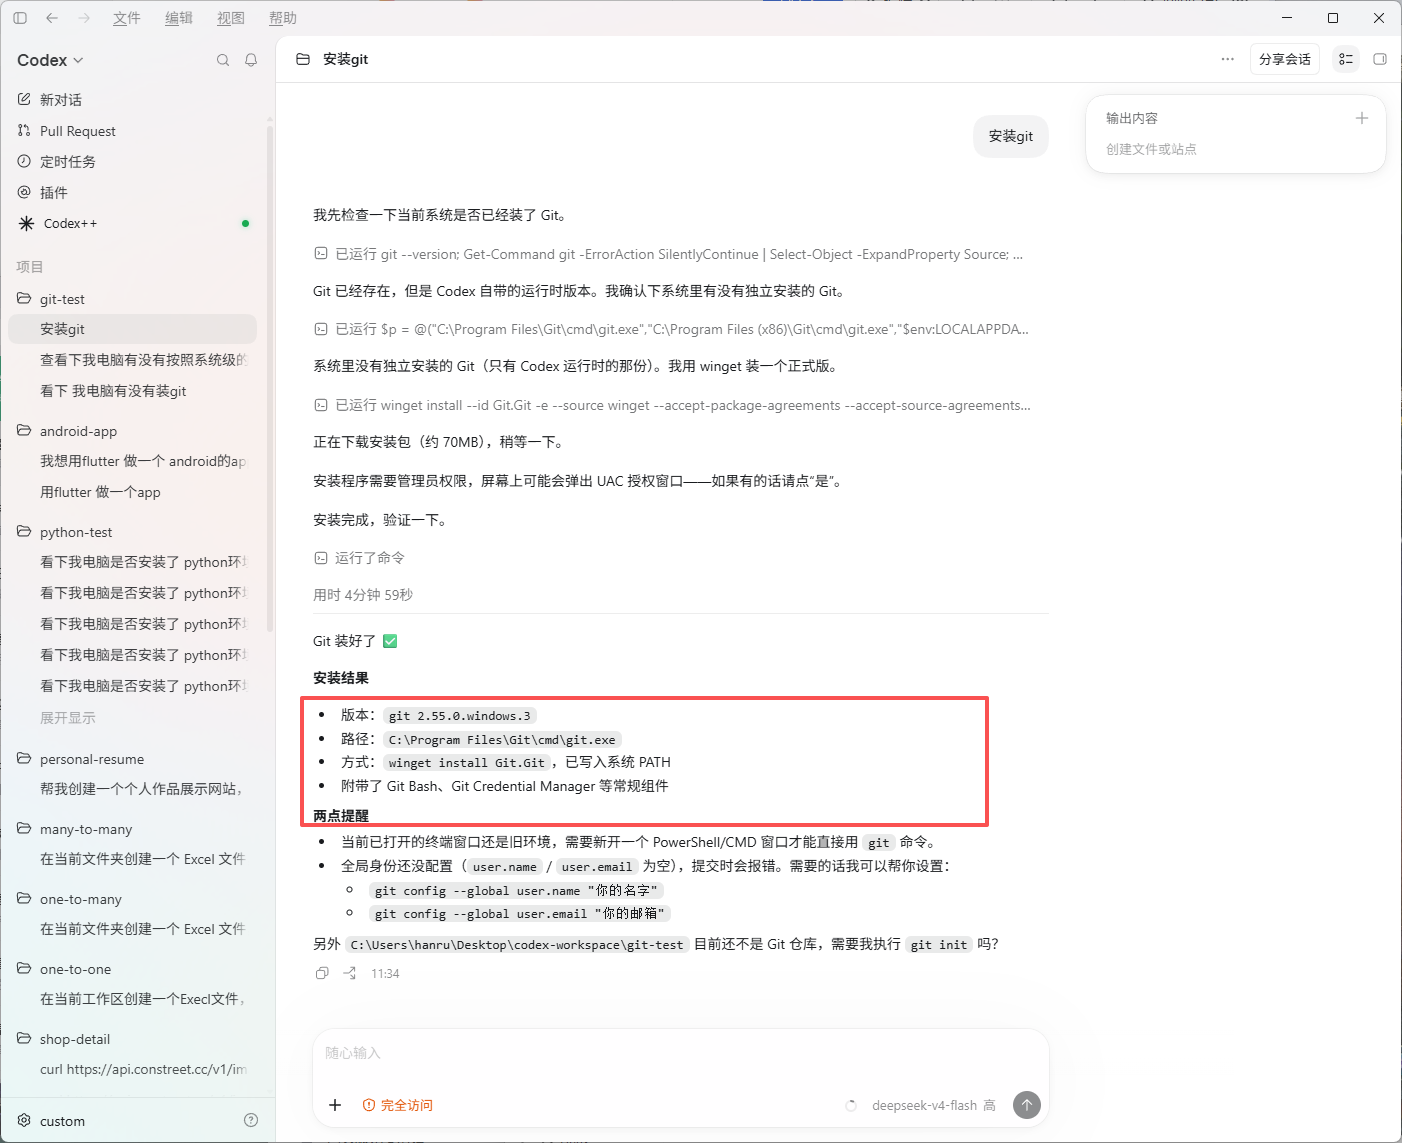Expand the 运行了命令 row

pos(359,558)
